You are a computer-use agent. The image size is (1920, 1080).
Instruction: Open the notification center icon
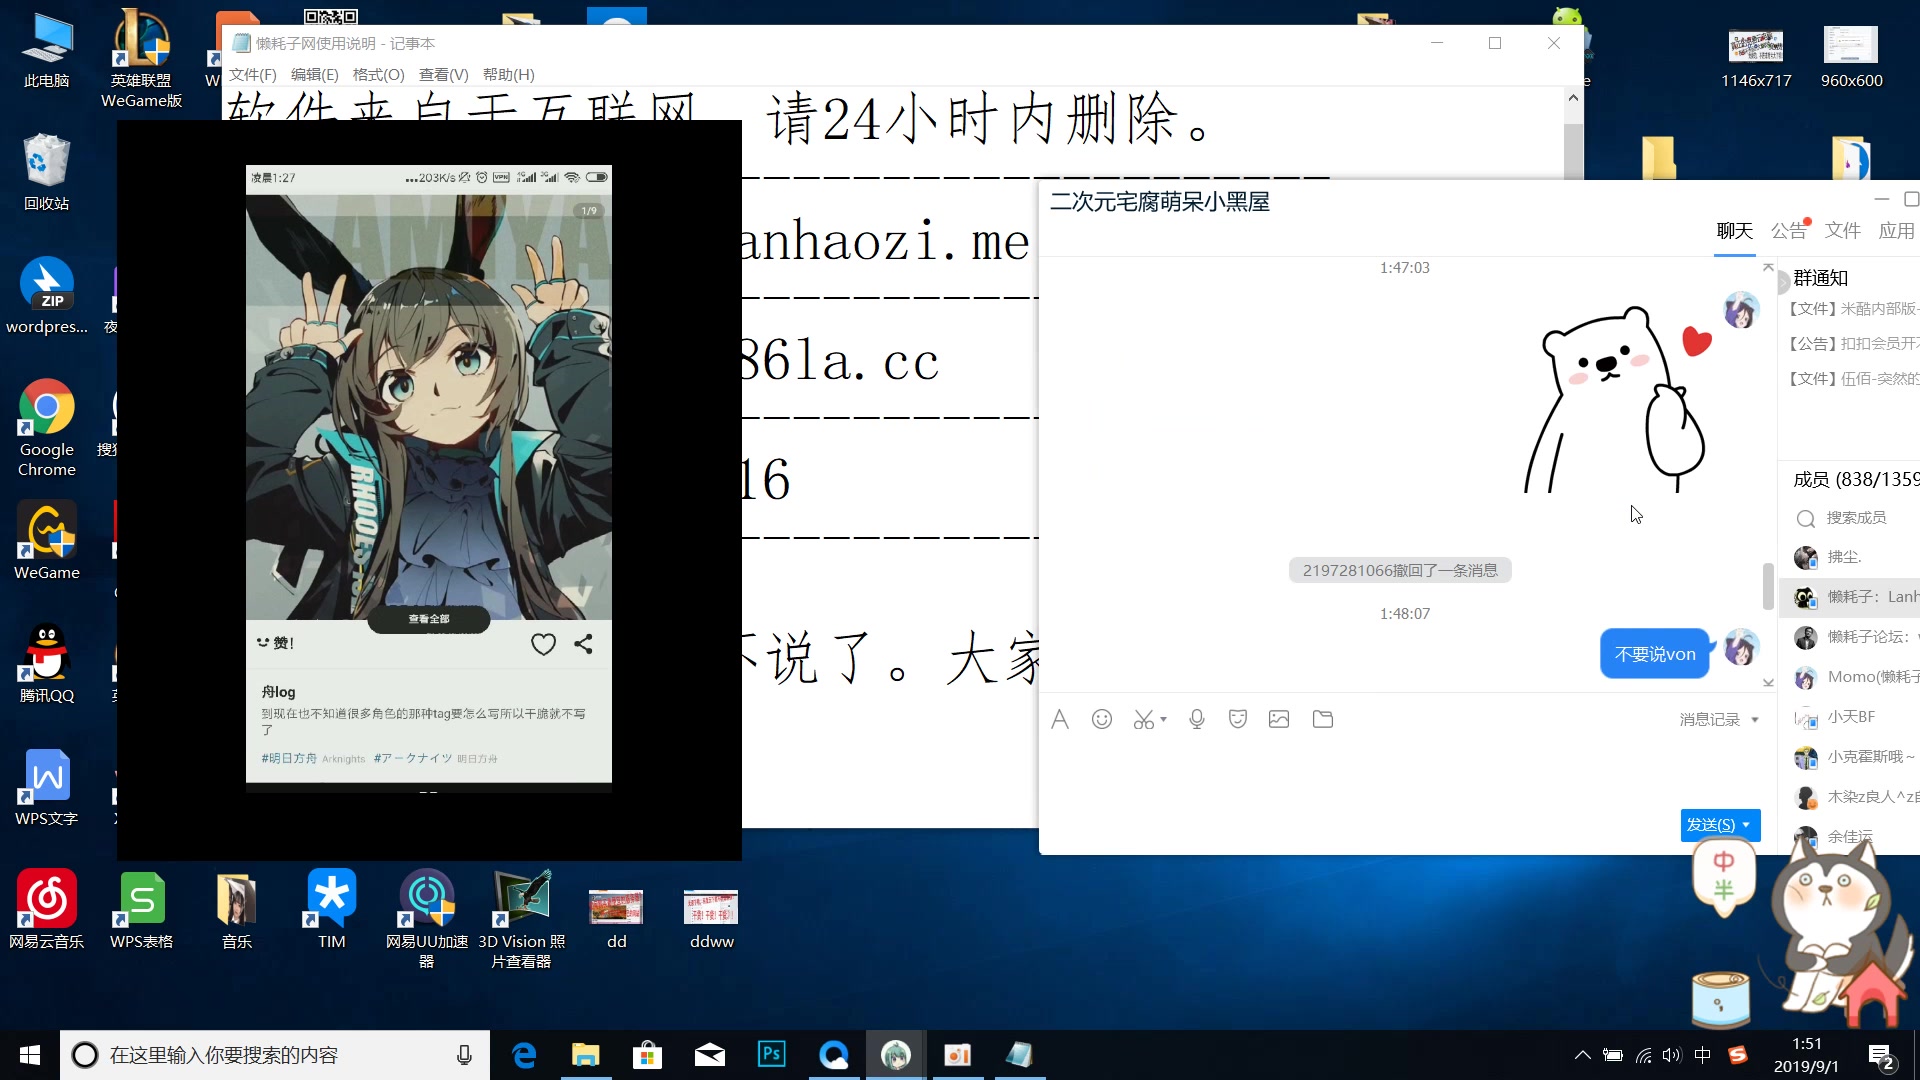coord(1881,1056)
